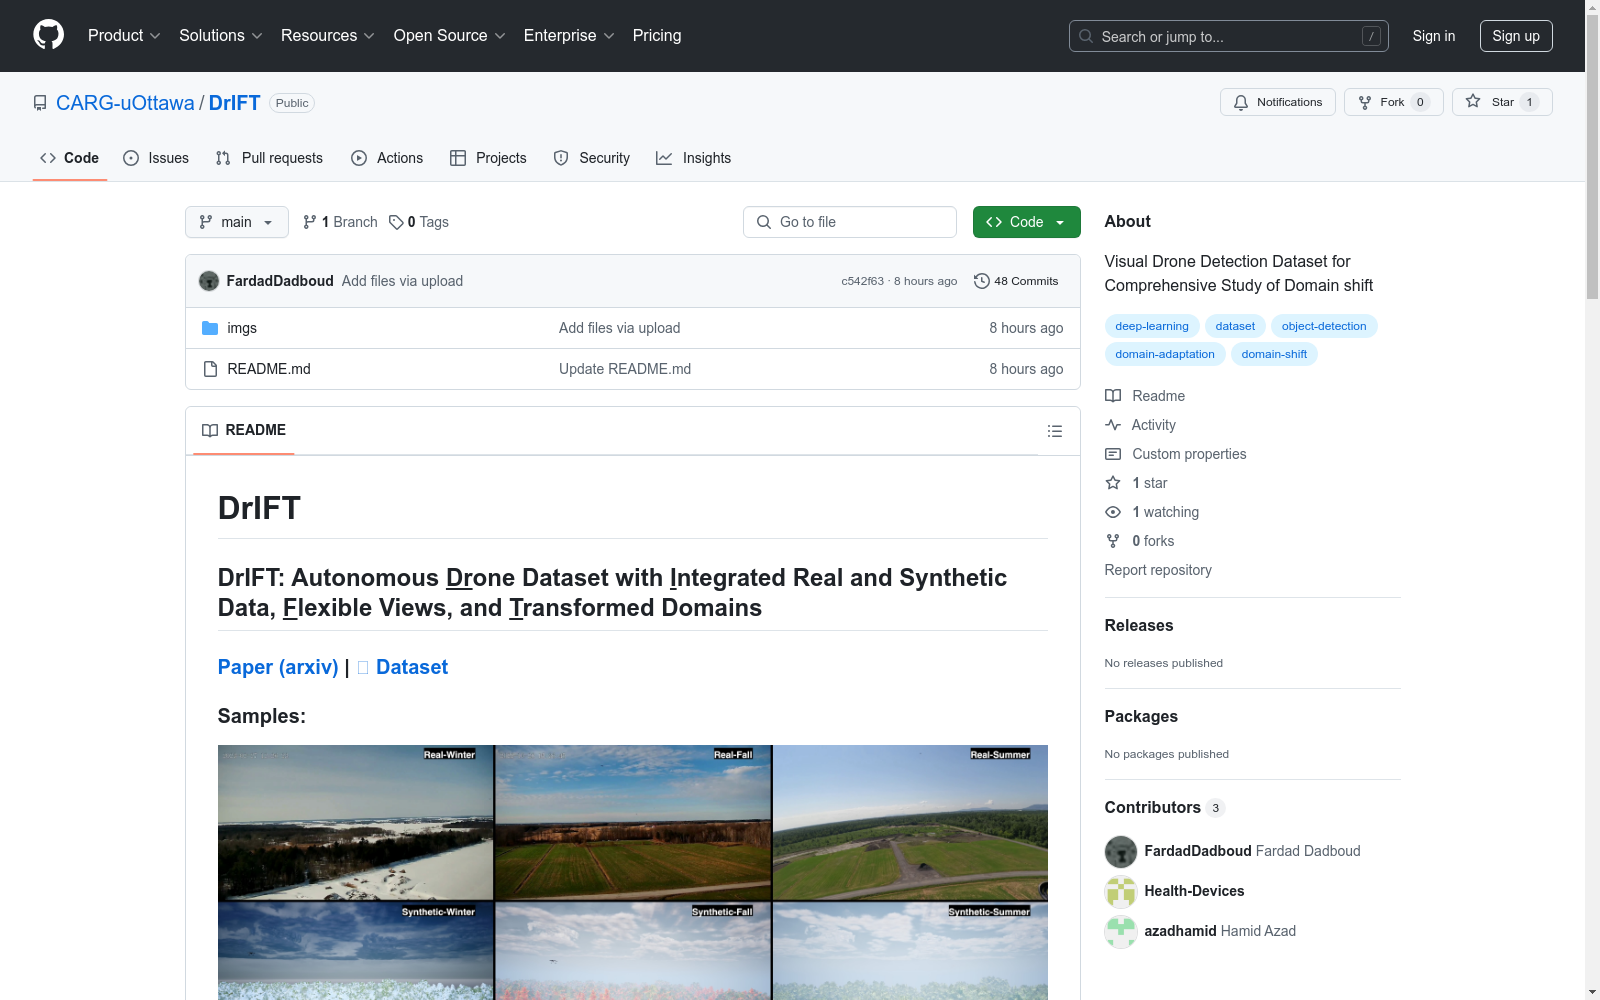This screenshot has width=1600, height=1000.
Task: Click the commits history clock icon
Action: (982, 281)
